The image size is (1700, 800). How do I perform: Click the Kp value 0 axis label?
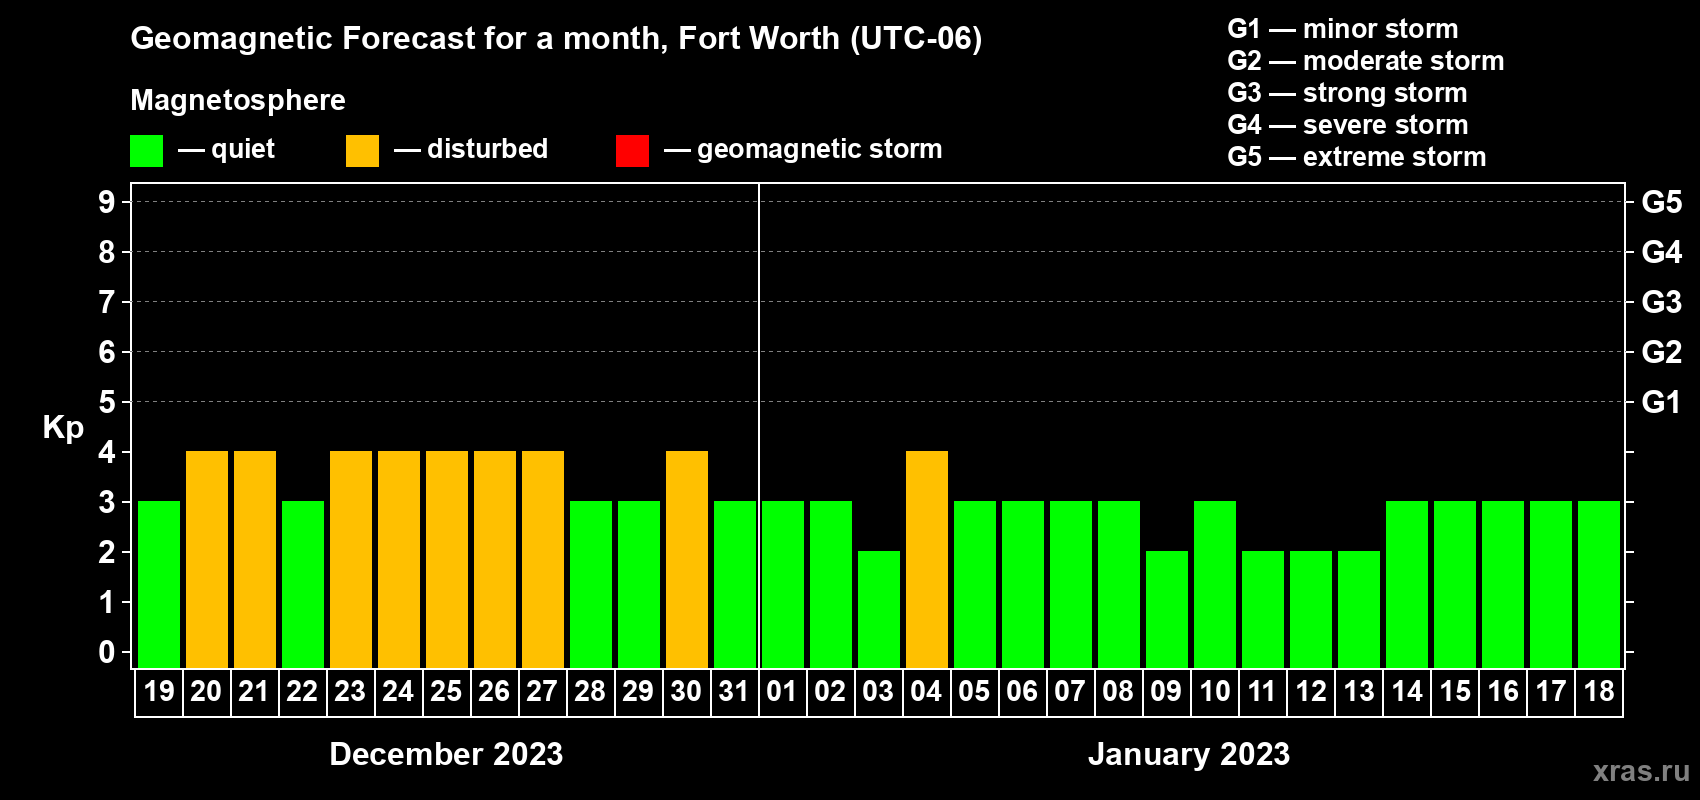coord(107,652)
